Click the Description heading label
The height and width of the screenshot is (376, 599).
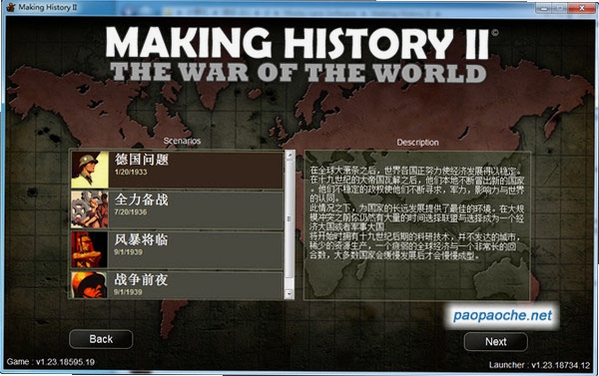(418, 143)
